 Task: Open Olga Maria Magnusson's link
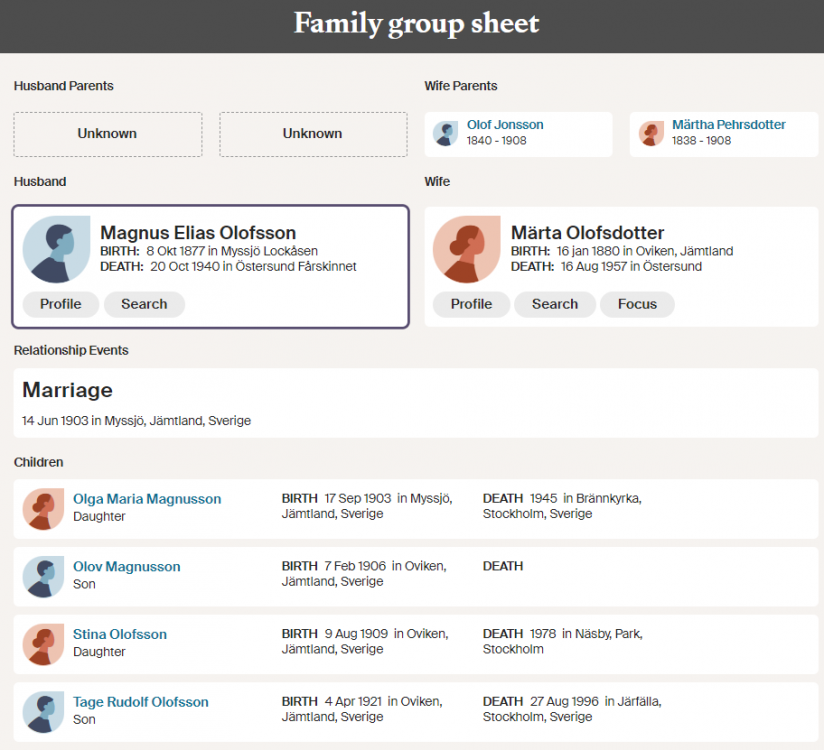(147, 499)
